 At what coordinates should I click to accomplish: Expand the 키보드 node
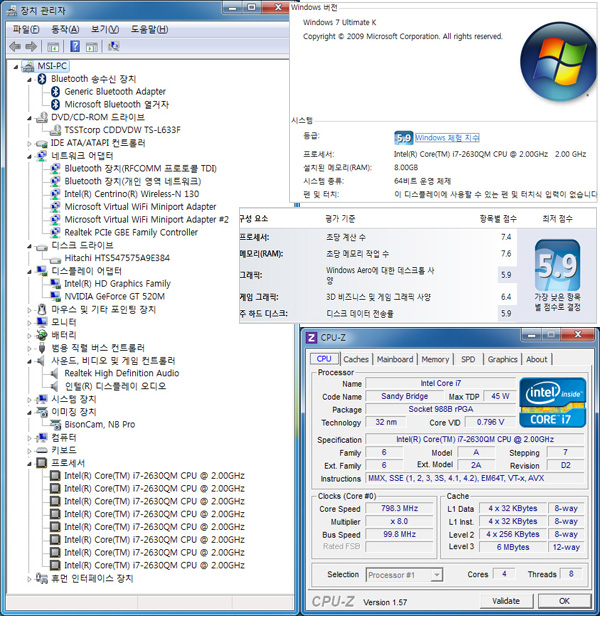point(29,451)
